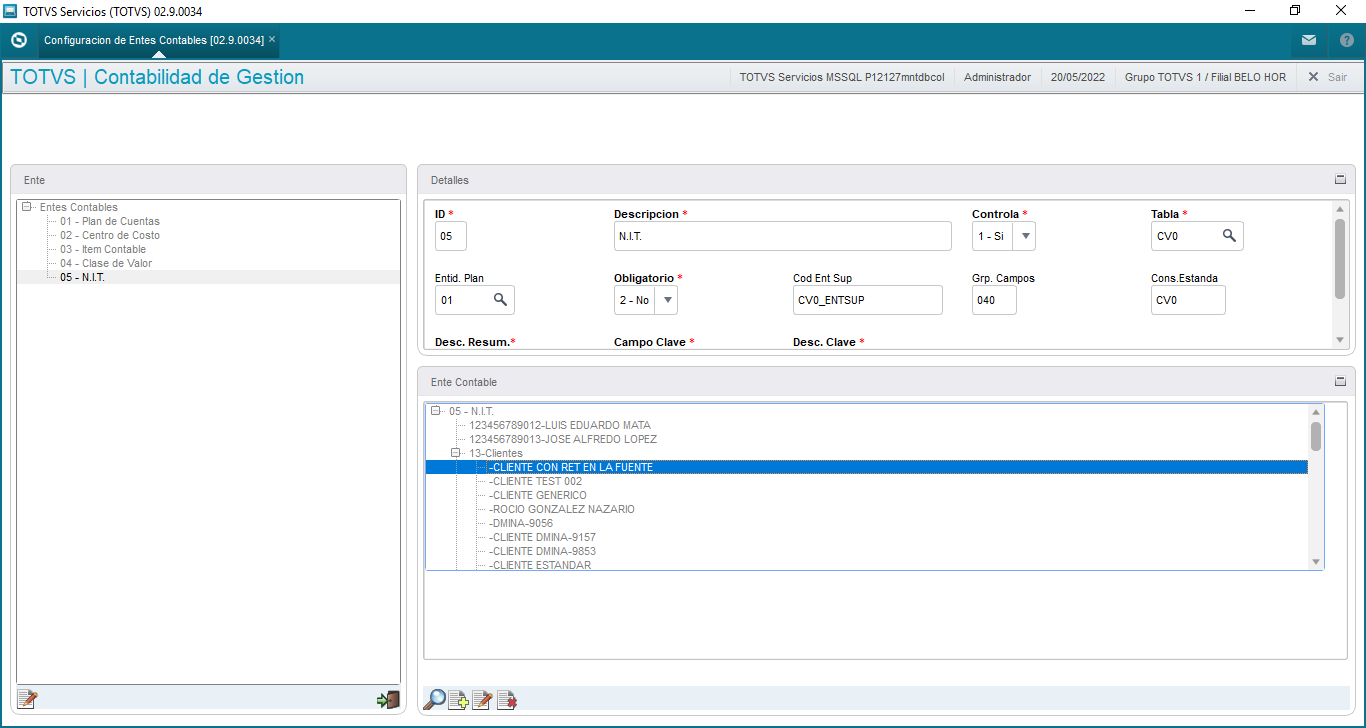
Task: Click the lookup magnifier in Entid. Plan field
Action: [500, 300]
